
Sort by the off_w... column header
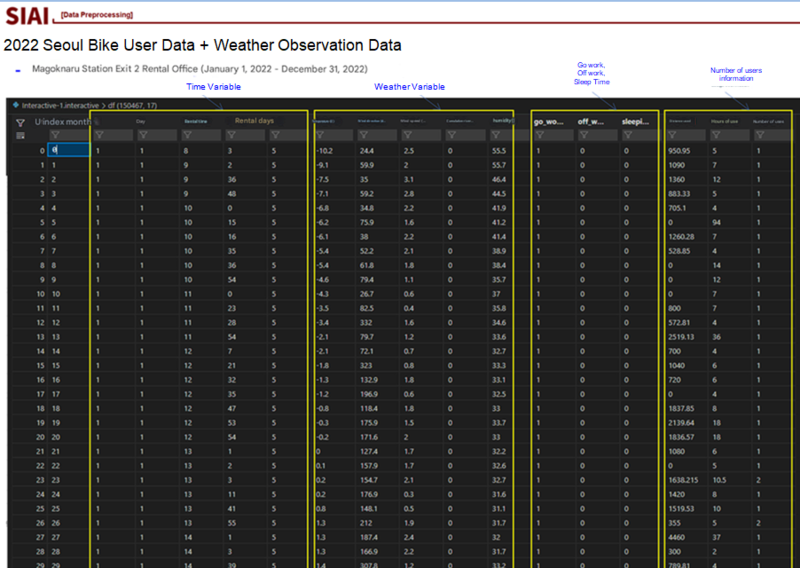click(x=594, y=121)
